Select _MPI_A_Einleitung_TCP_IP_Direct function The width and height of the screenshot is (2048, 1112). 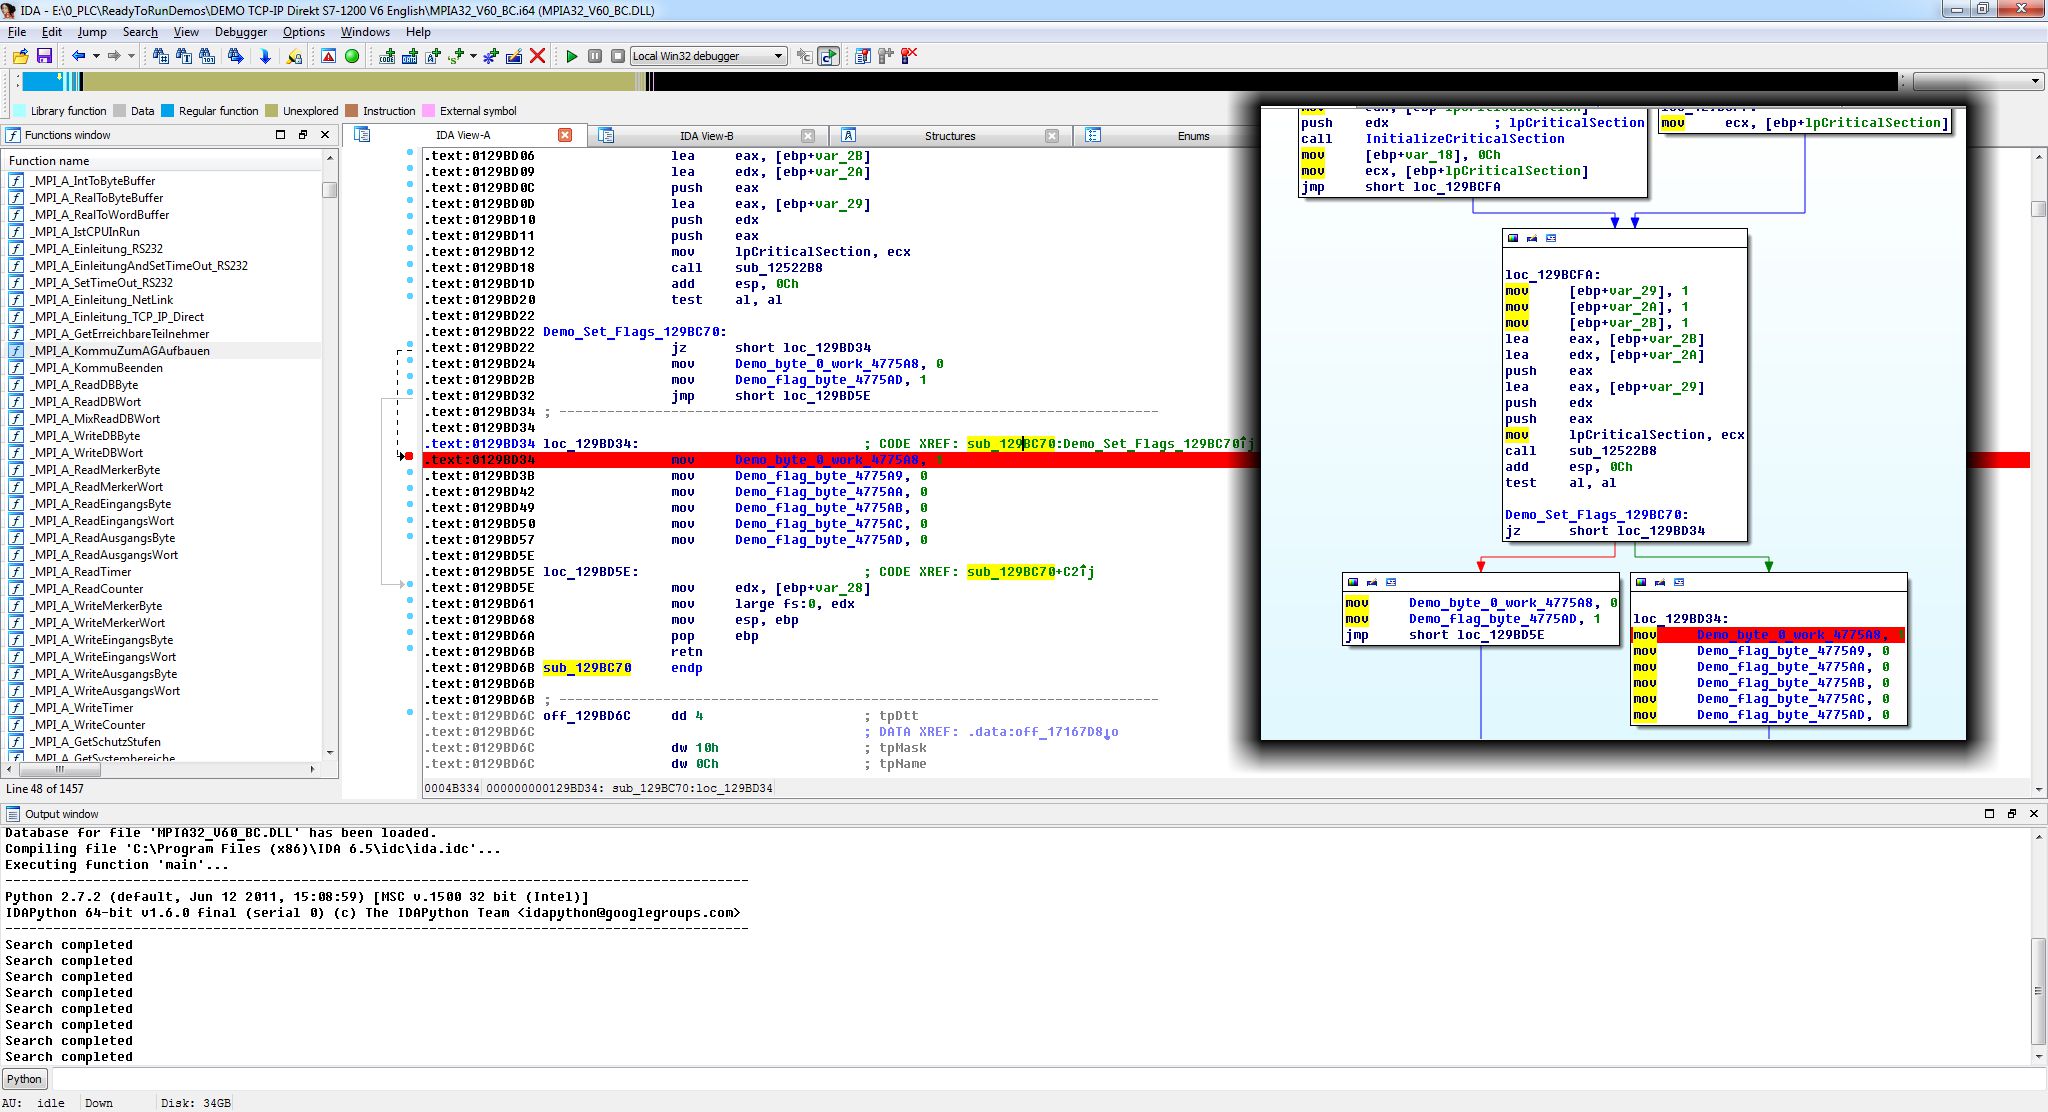pos(164,317)
